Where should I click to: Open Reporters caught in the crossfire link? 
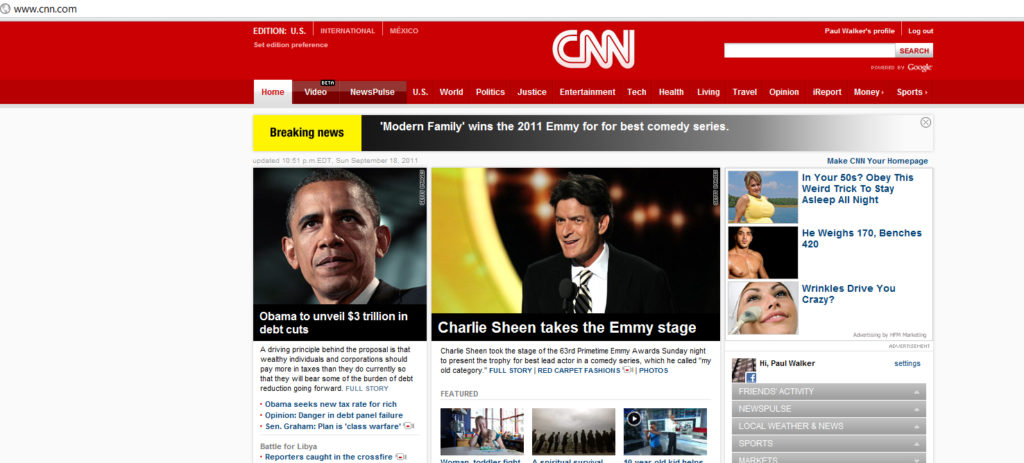click(328, 457)
